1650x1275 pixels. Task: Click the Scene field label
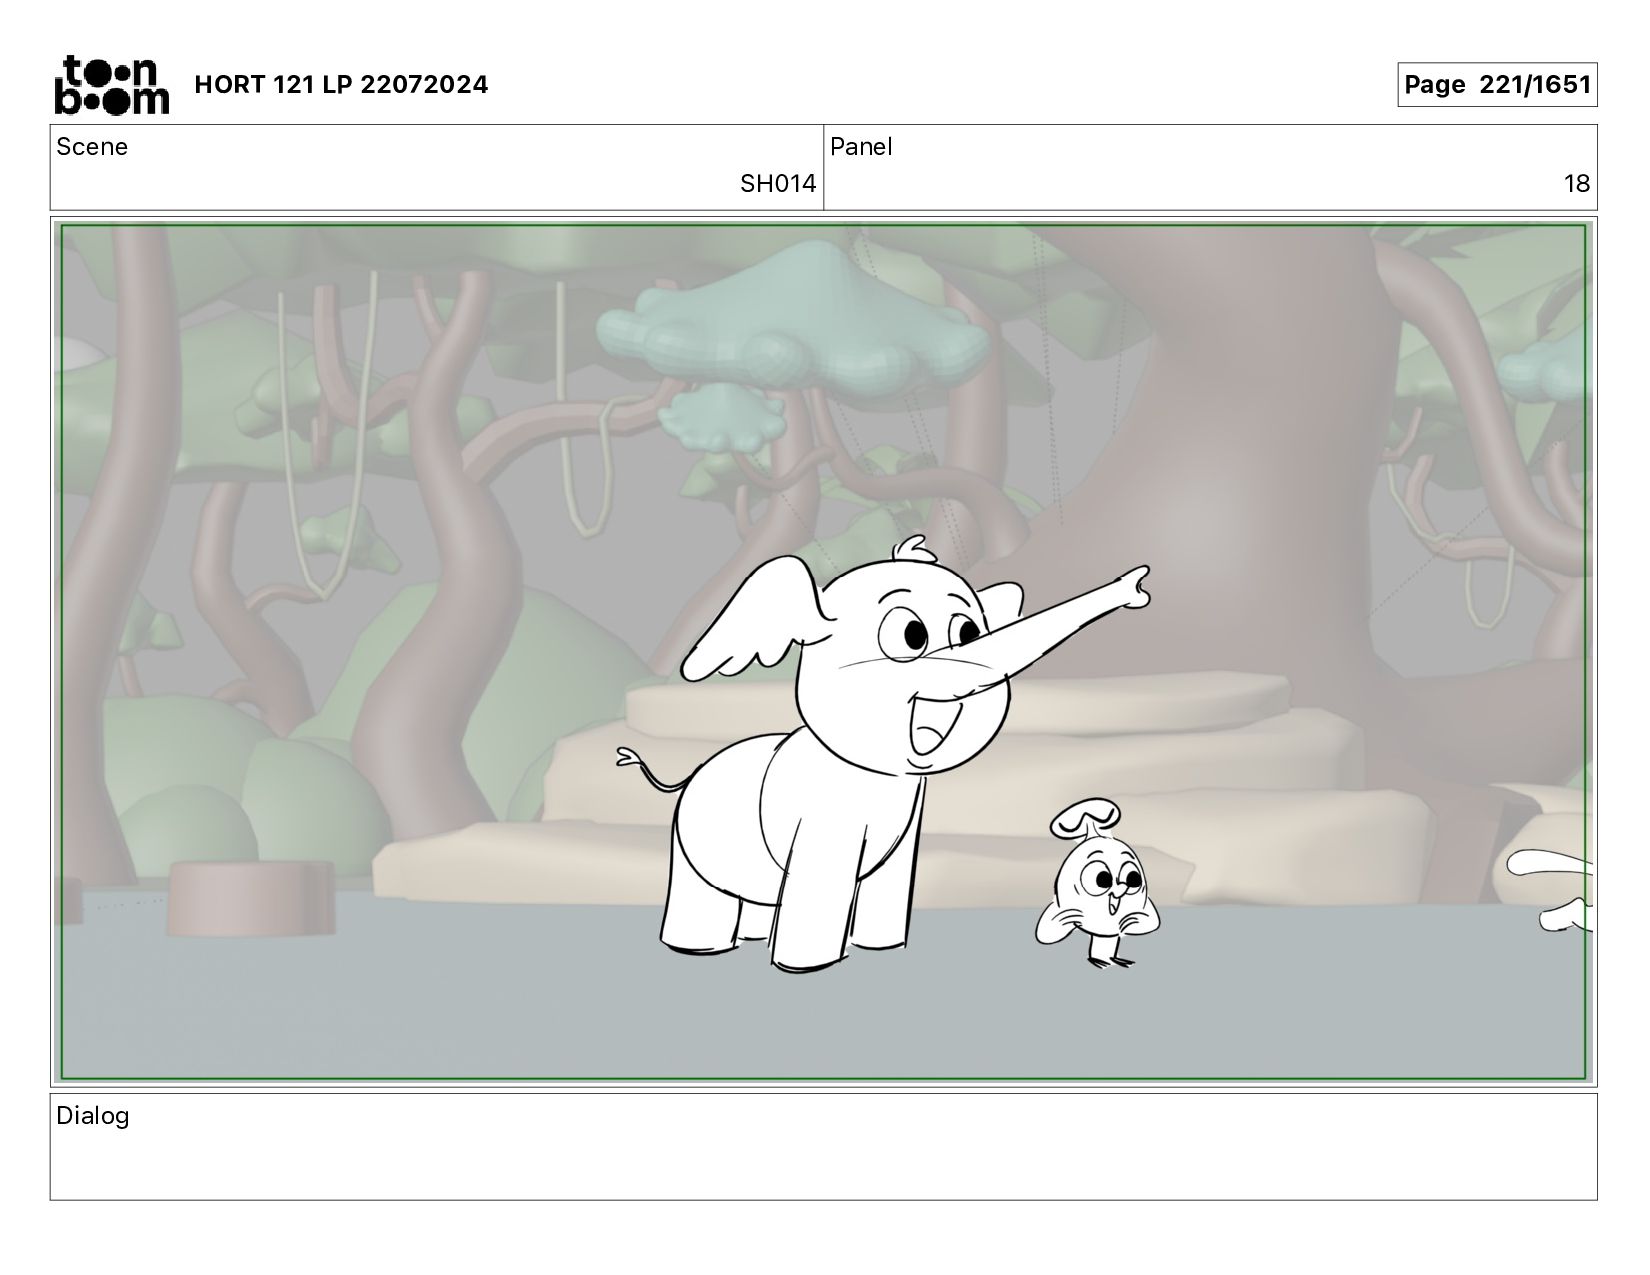pos(92,147)
